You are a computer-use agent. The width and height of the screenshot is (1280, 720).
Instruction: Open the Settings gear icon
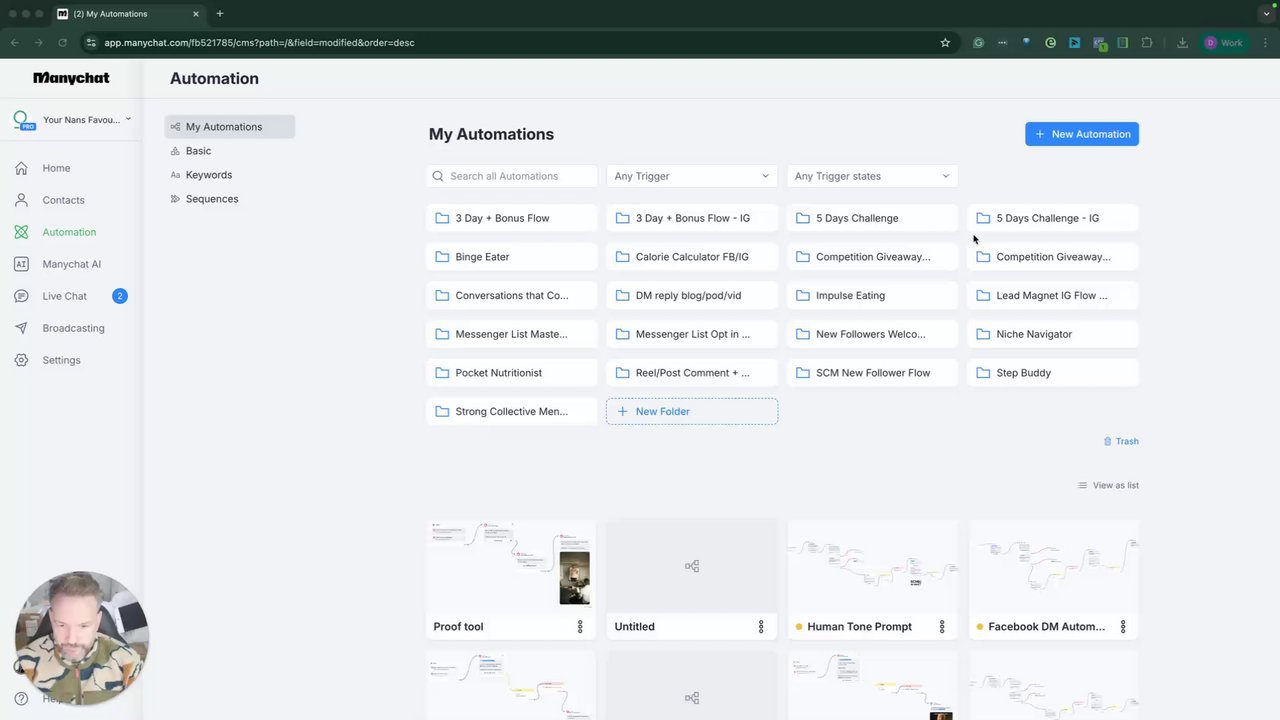pyautogui.click(x=21, y=360)
